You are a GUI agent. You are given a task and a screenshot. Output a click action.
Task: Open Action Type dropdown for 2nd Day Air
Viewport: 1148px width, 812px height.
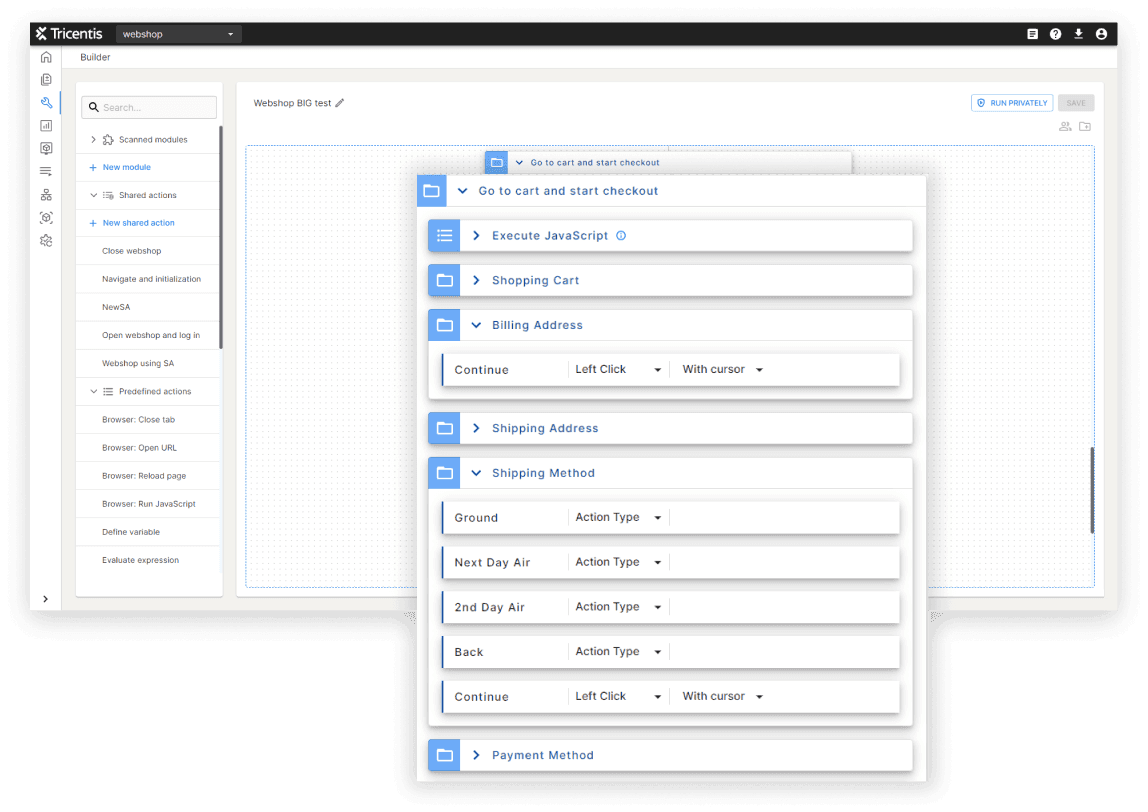point(618,607)
